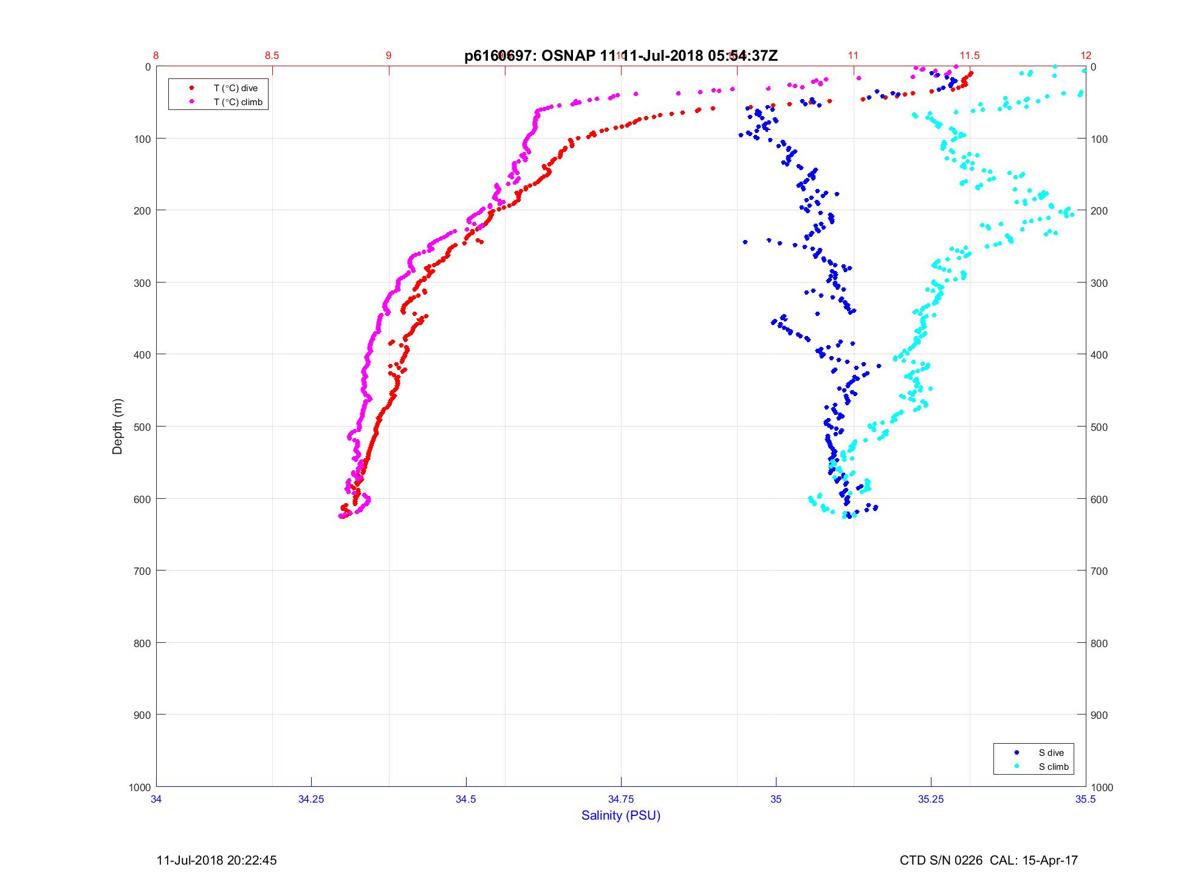Click the '800' depth tick on left axis
This screenshot has height=885, width=1200.
pos(141,643)
